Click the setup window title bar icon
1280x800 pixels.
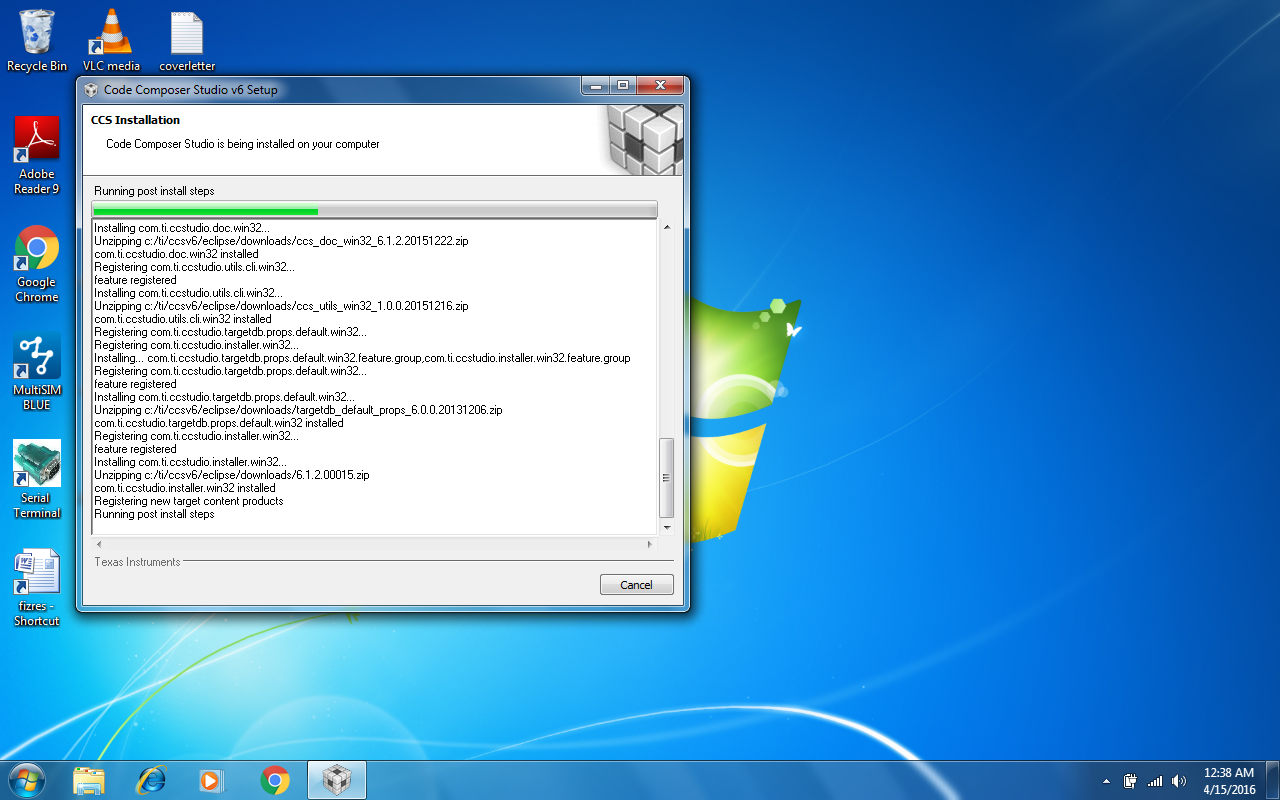point(92,90)
